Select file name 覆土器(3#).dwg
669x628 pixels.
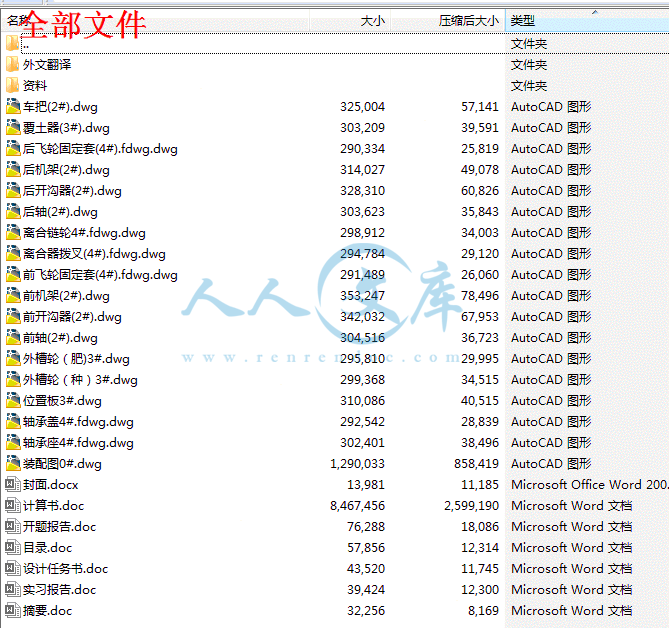66,128
